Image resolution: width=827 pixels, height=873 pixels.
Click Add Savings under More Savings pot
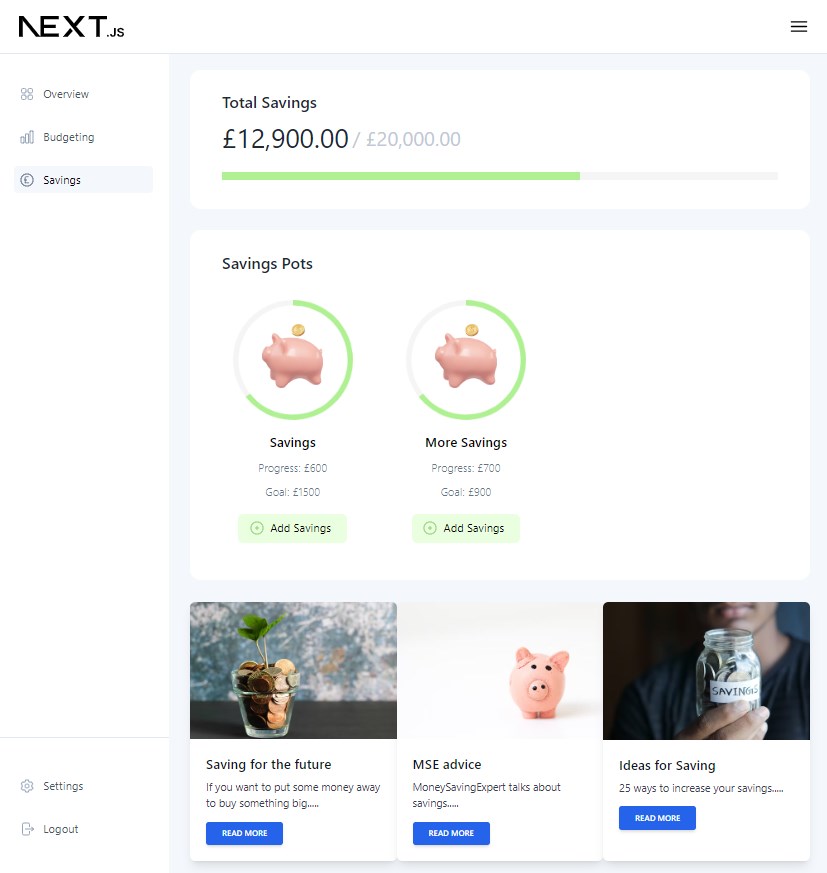[x=466, y=528]
